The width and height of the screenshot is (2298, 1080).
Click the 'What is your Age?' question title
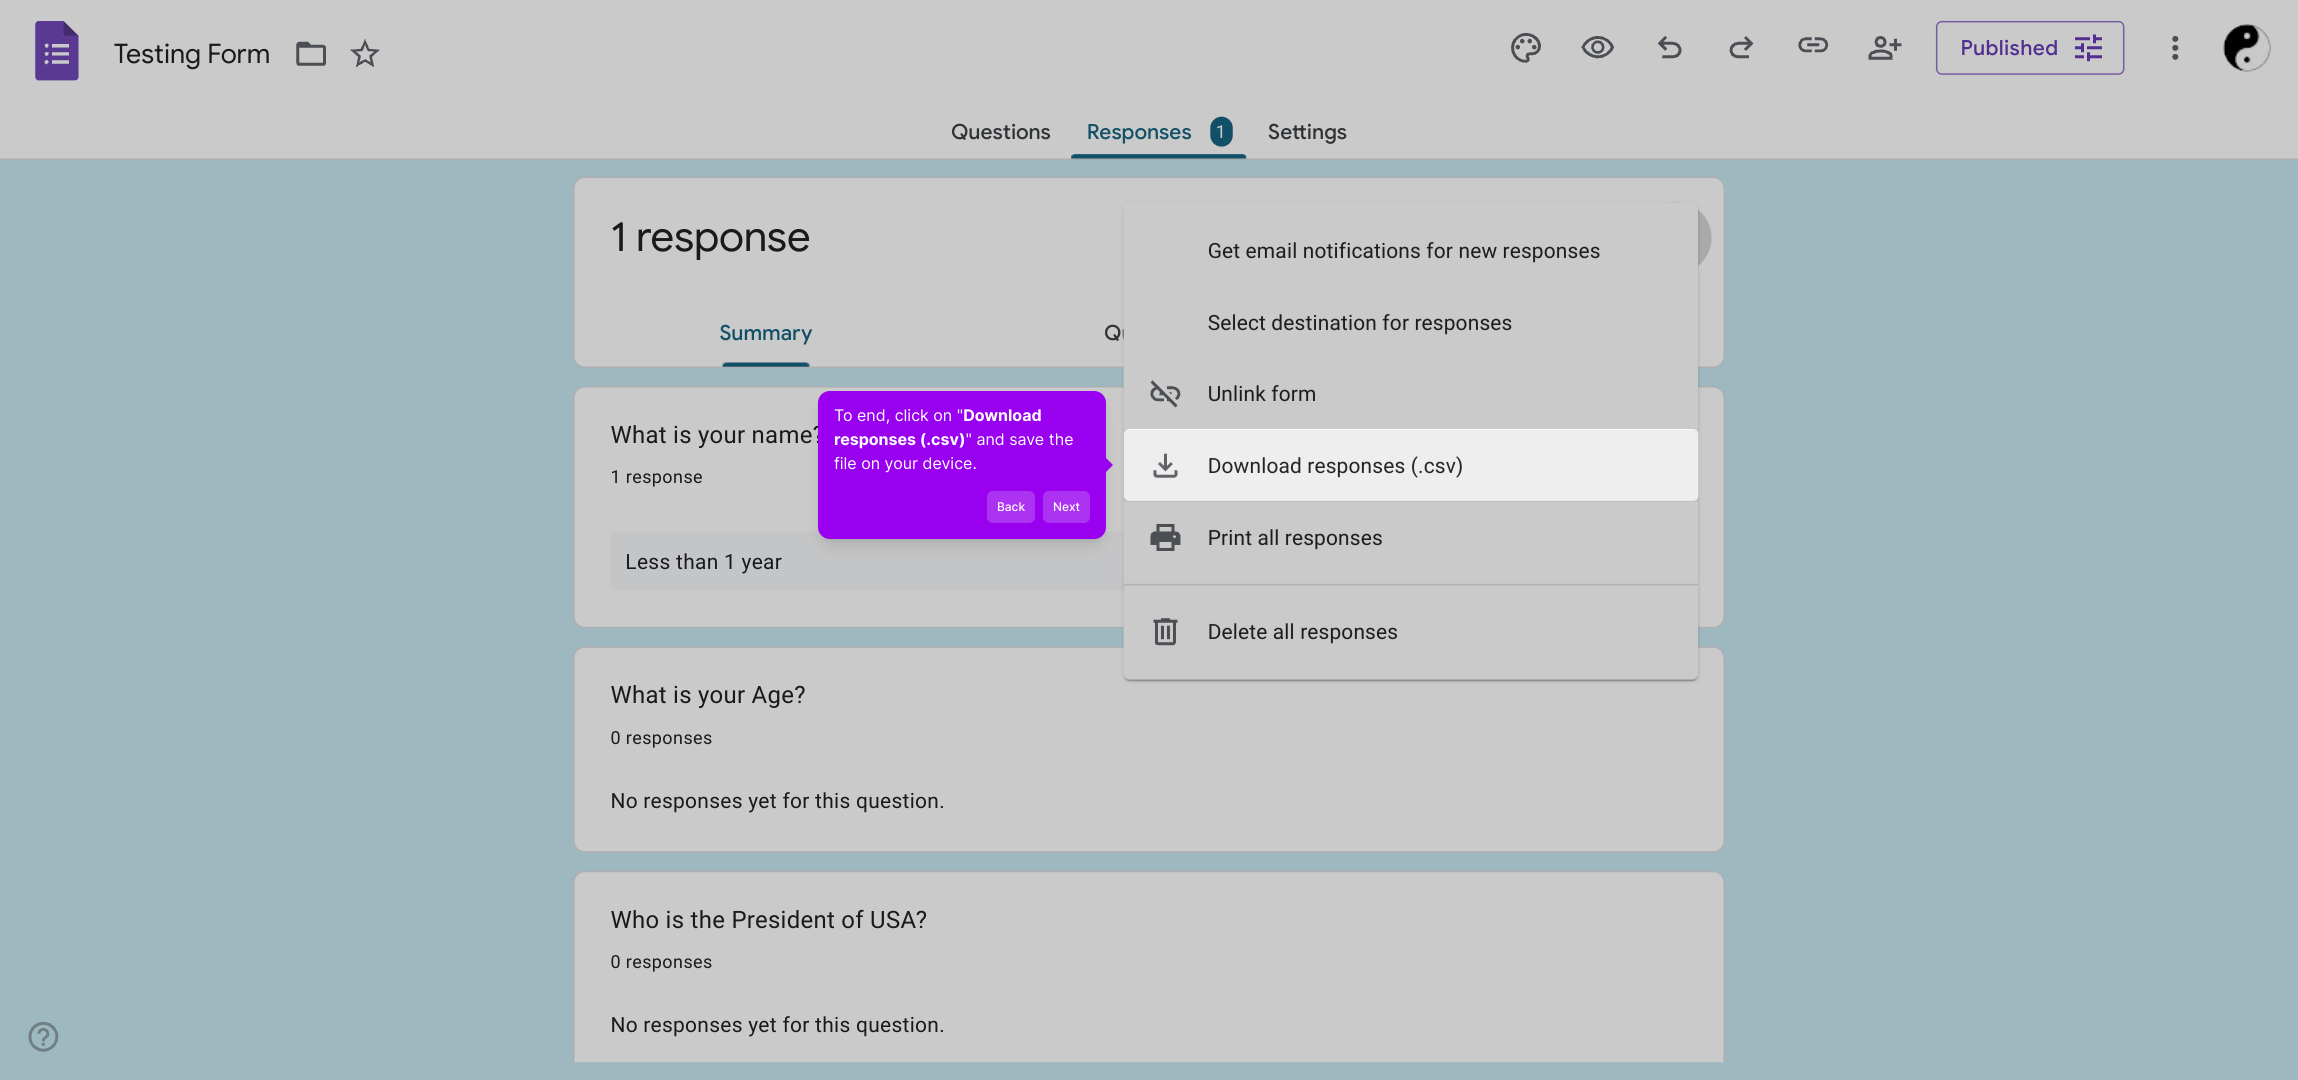coord(708,695)
